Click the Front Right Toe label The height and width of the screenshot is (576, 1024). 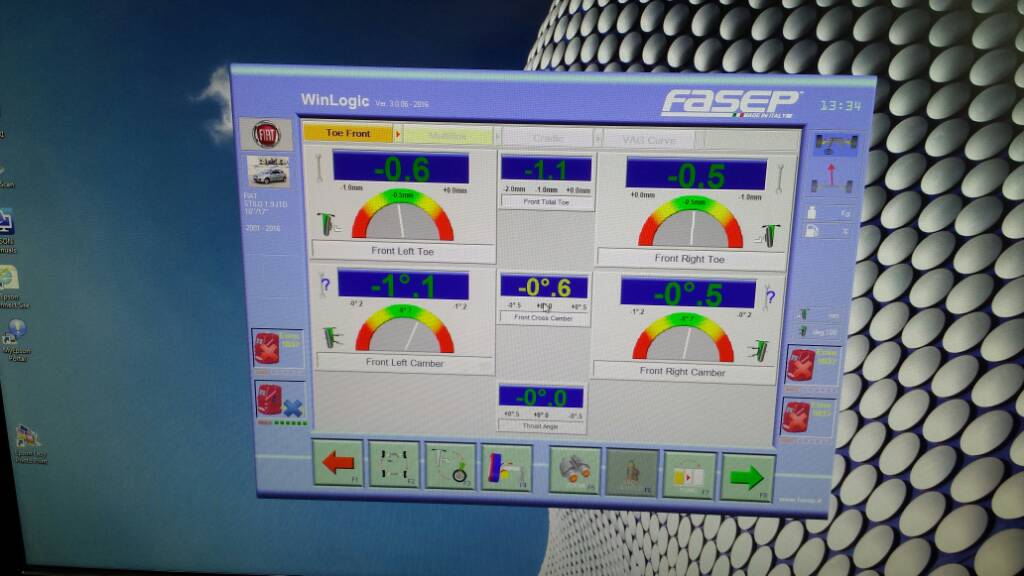pyautogui.click(x=690, y=259)
